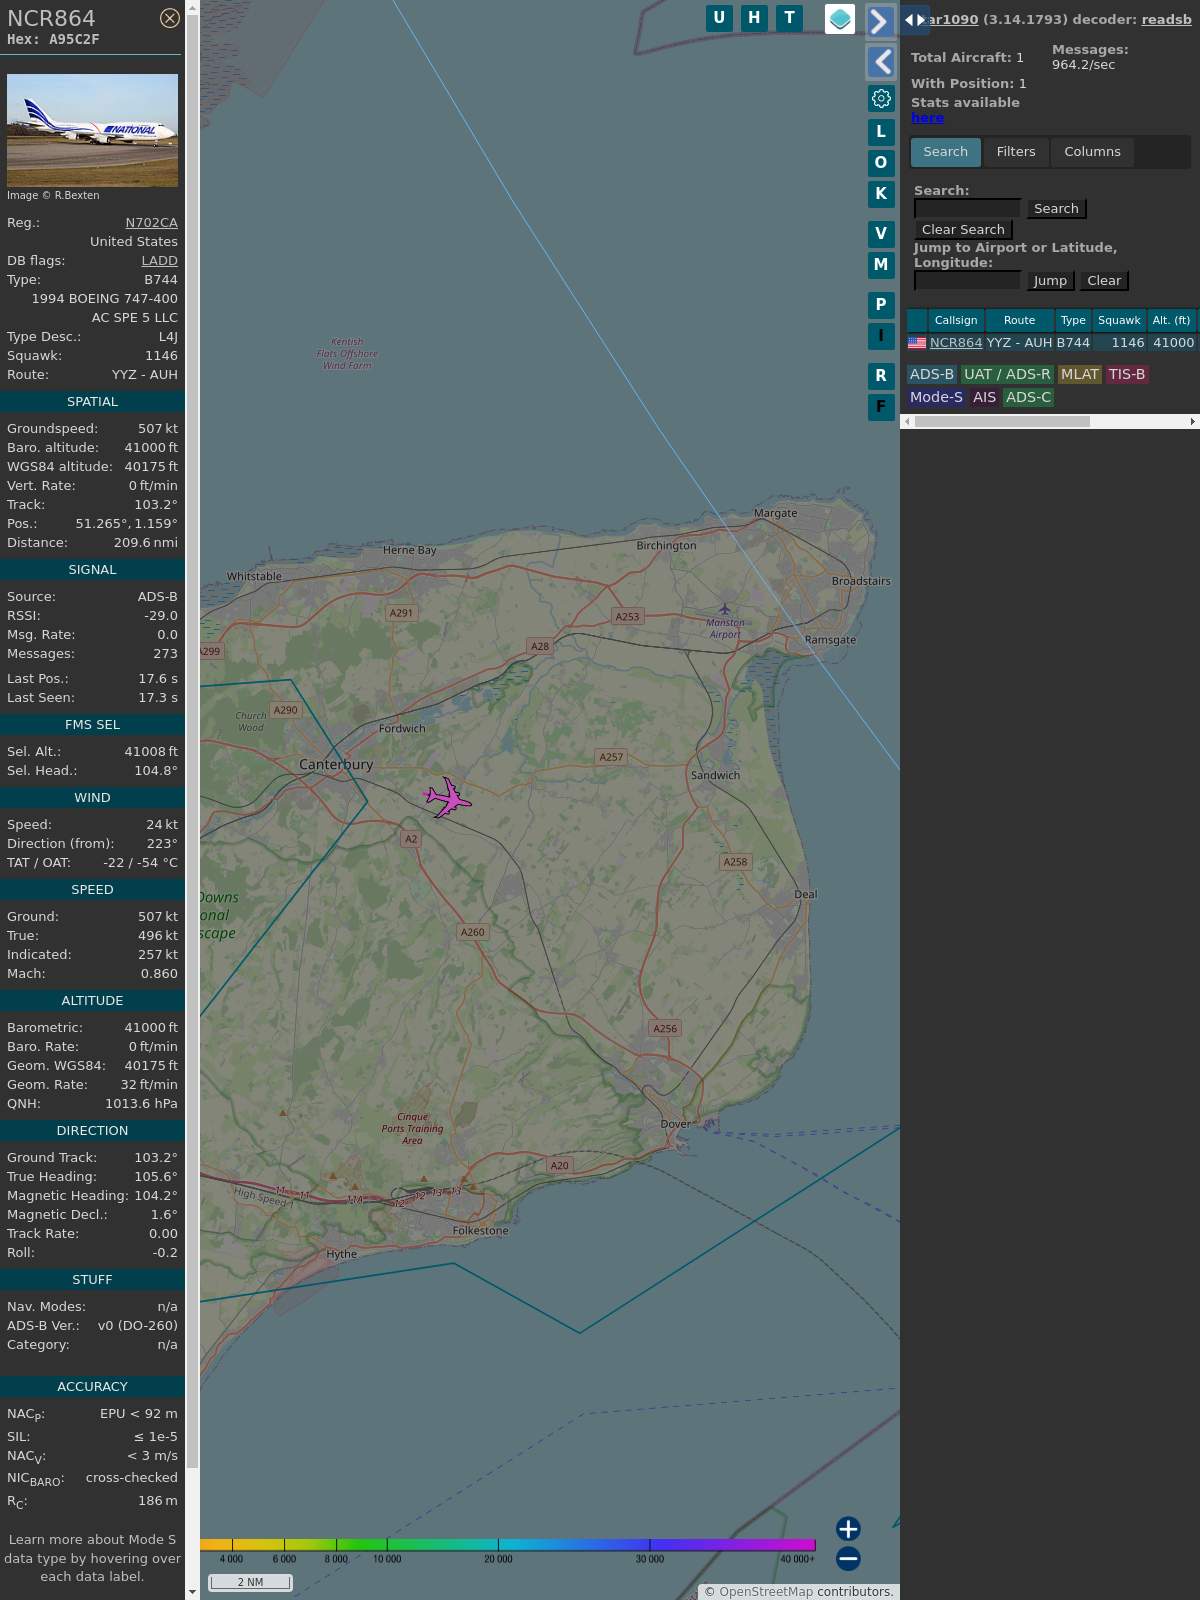1200x1600 pixels.
Task: Switch to the Filters tab
Action: coord(1015,152)
